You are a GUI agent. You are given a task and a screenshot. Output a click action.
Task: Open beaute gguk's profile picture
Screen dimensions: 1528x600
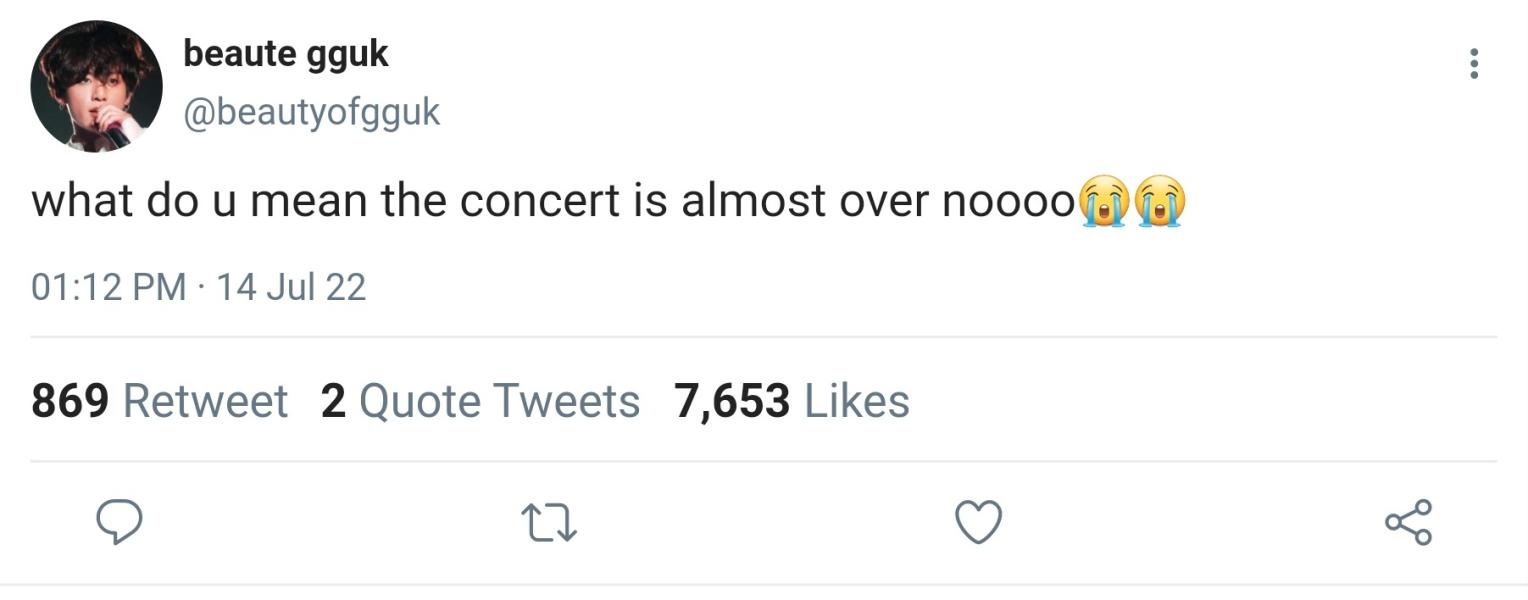(x=96, y=86)
